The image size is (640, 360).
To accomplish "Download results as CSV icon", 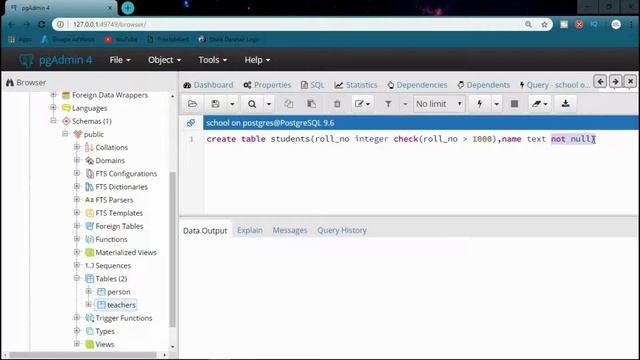I will tap(565, 104).
